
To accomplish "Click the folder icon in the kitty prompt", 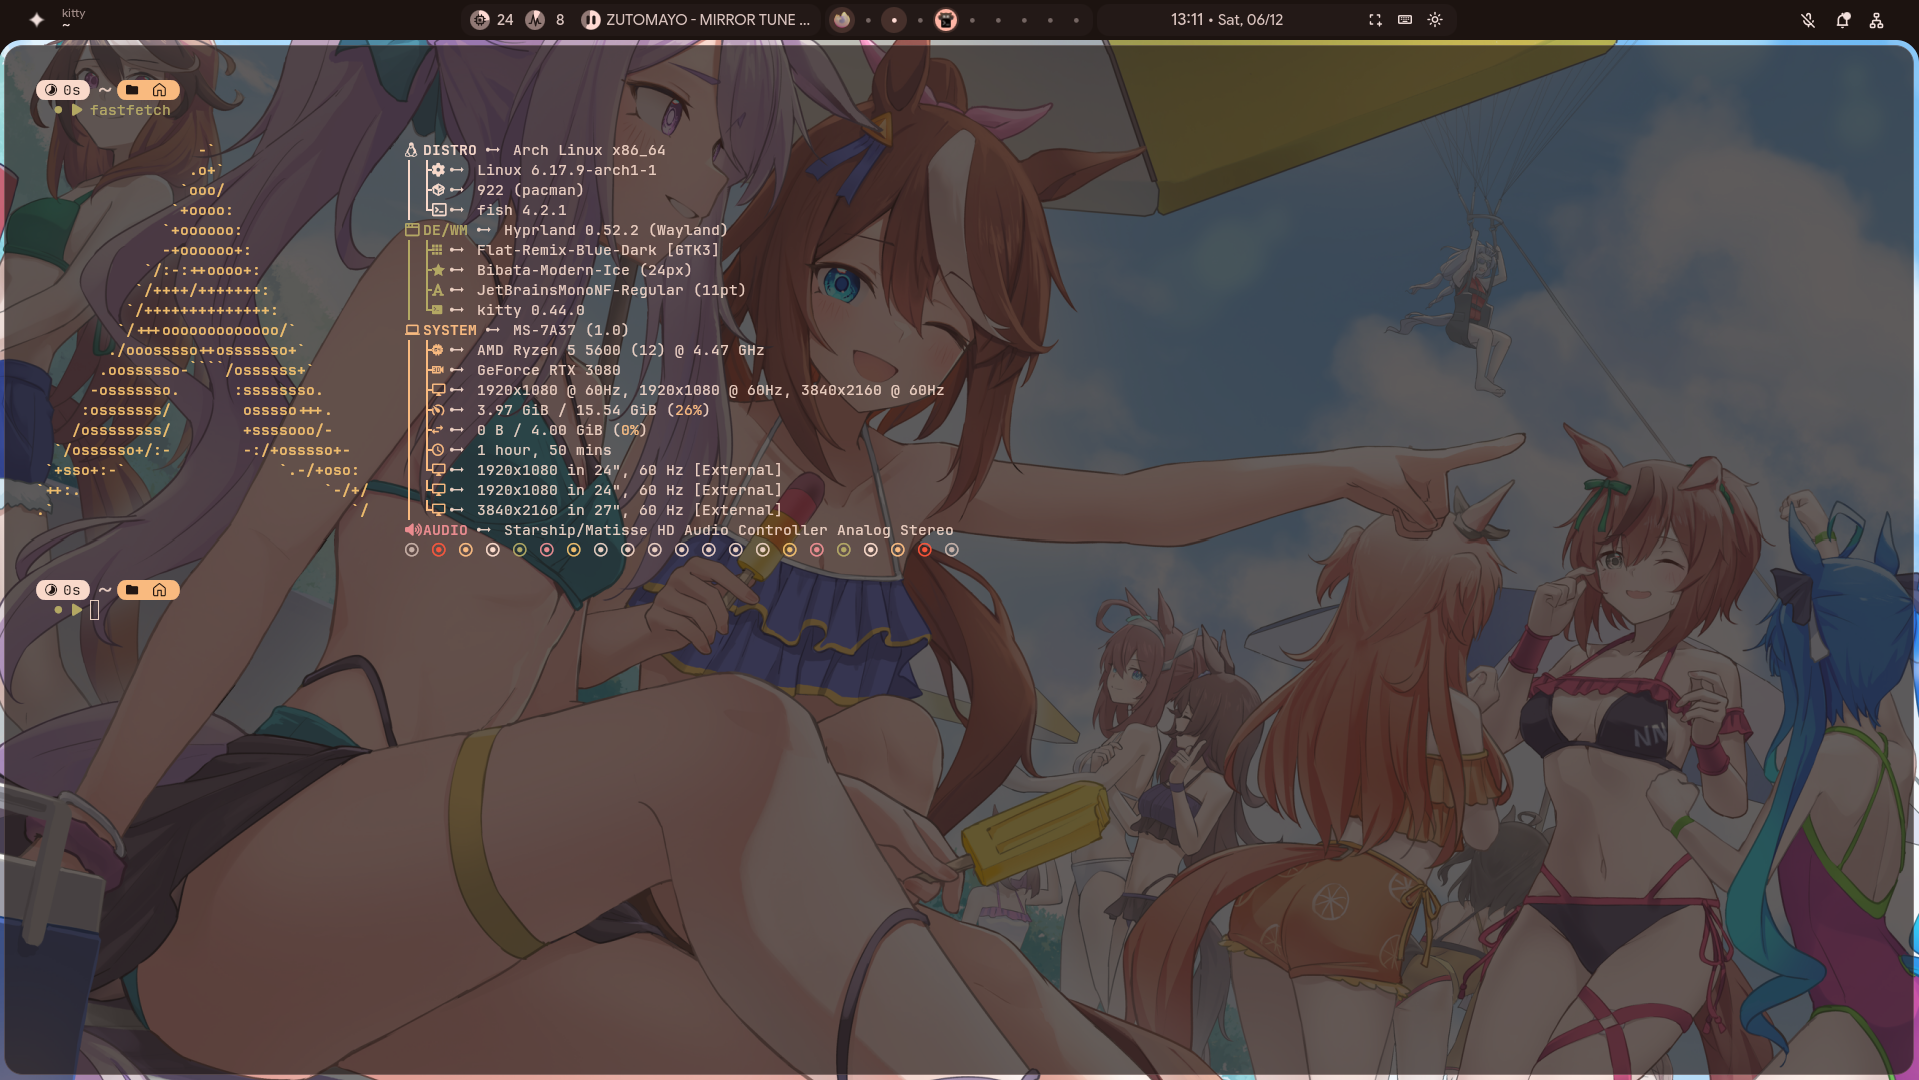I will coord(132,89).
